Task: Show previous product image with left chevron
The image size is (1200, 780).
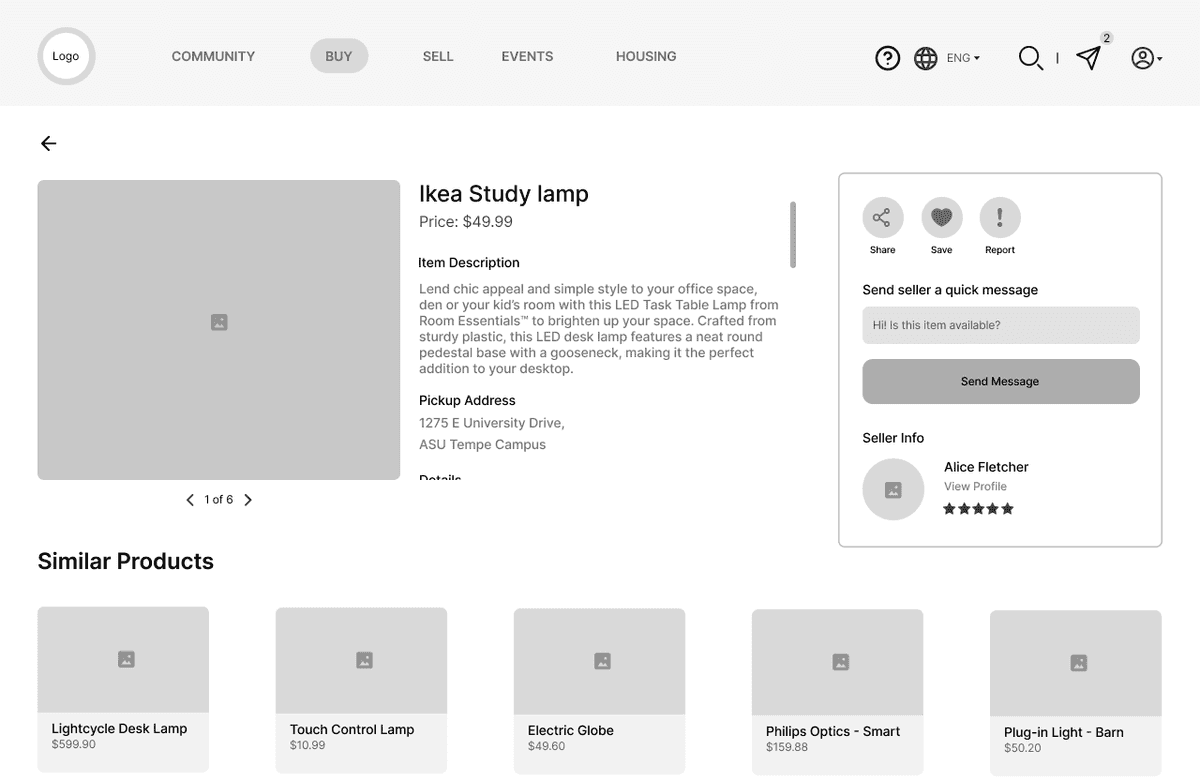Action: 190,500
